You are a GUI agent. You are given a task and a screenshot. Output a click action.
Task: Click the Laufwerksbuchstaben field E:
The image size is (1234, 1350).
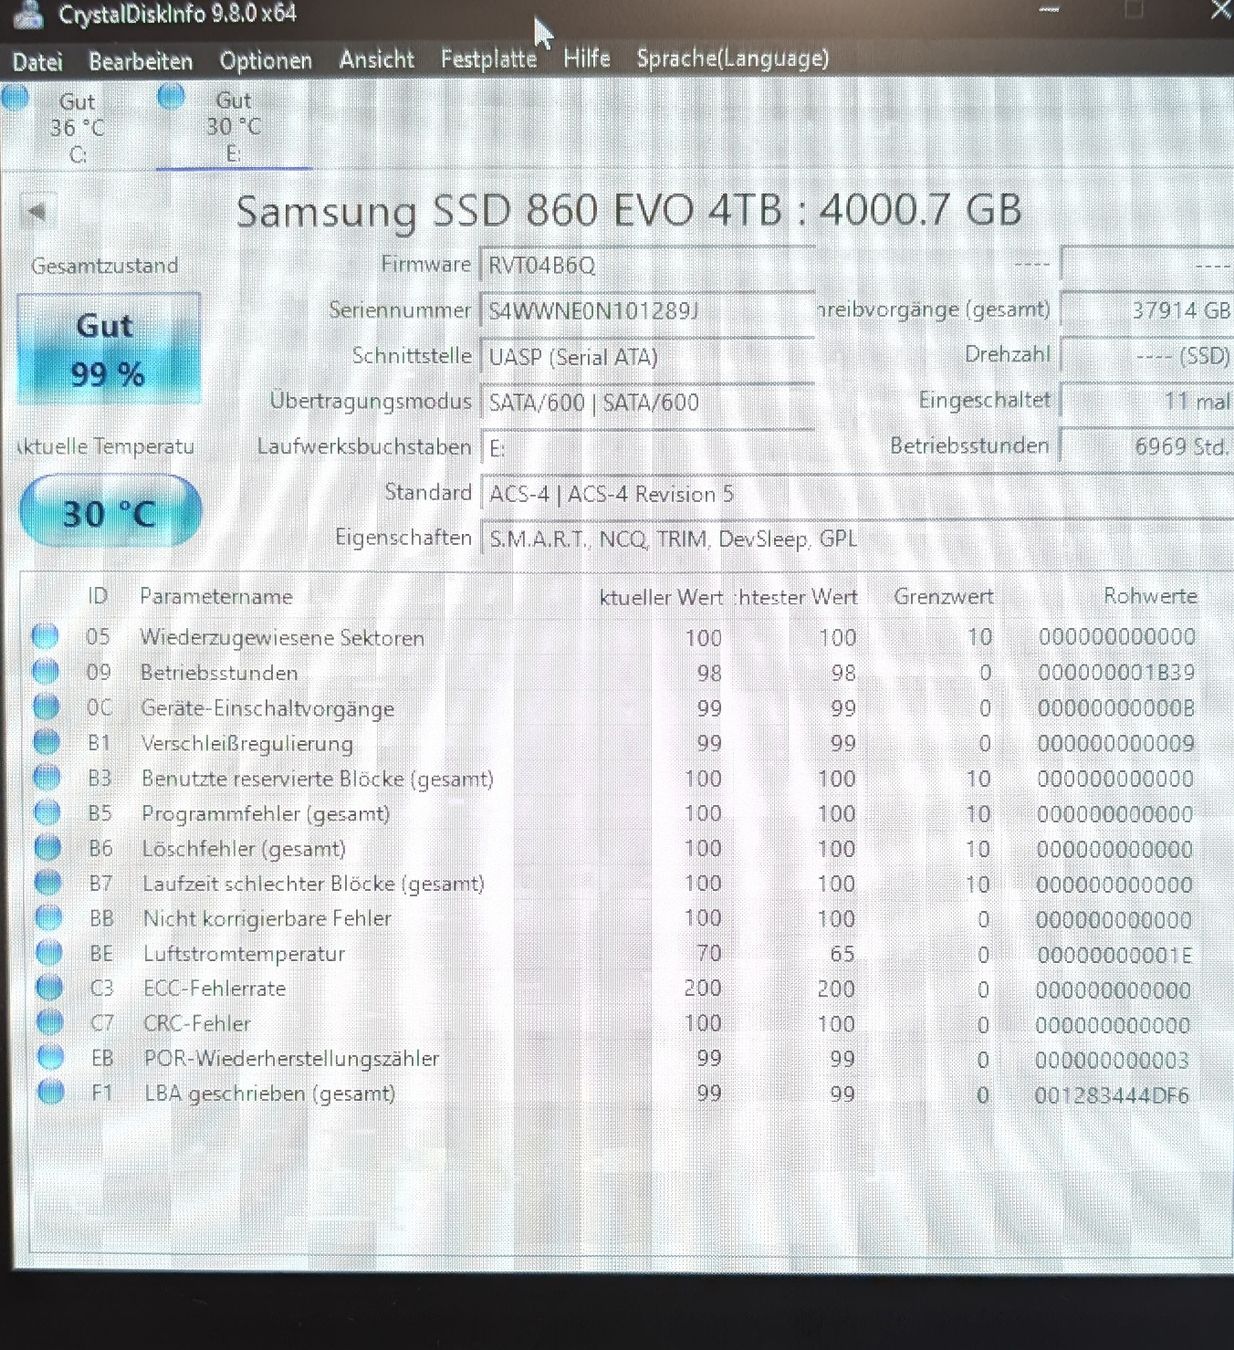pos(647,448)
